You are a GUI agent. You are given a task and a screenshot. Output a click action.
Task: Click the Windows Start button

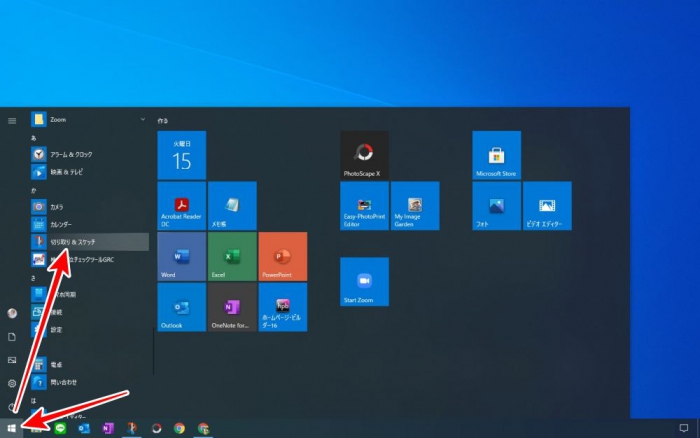coord(12,429)
